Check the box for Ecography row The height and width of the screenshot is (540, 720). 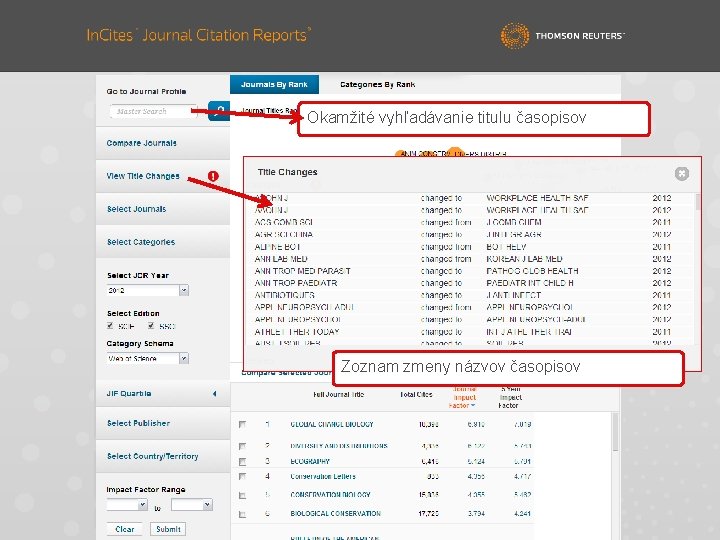242,461
